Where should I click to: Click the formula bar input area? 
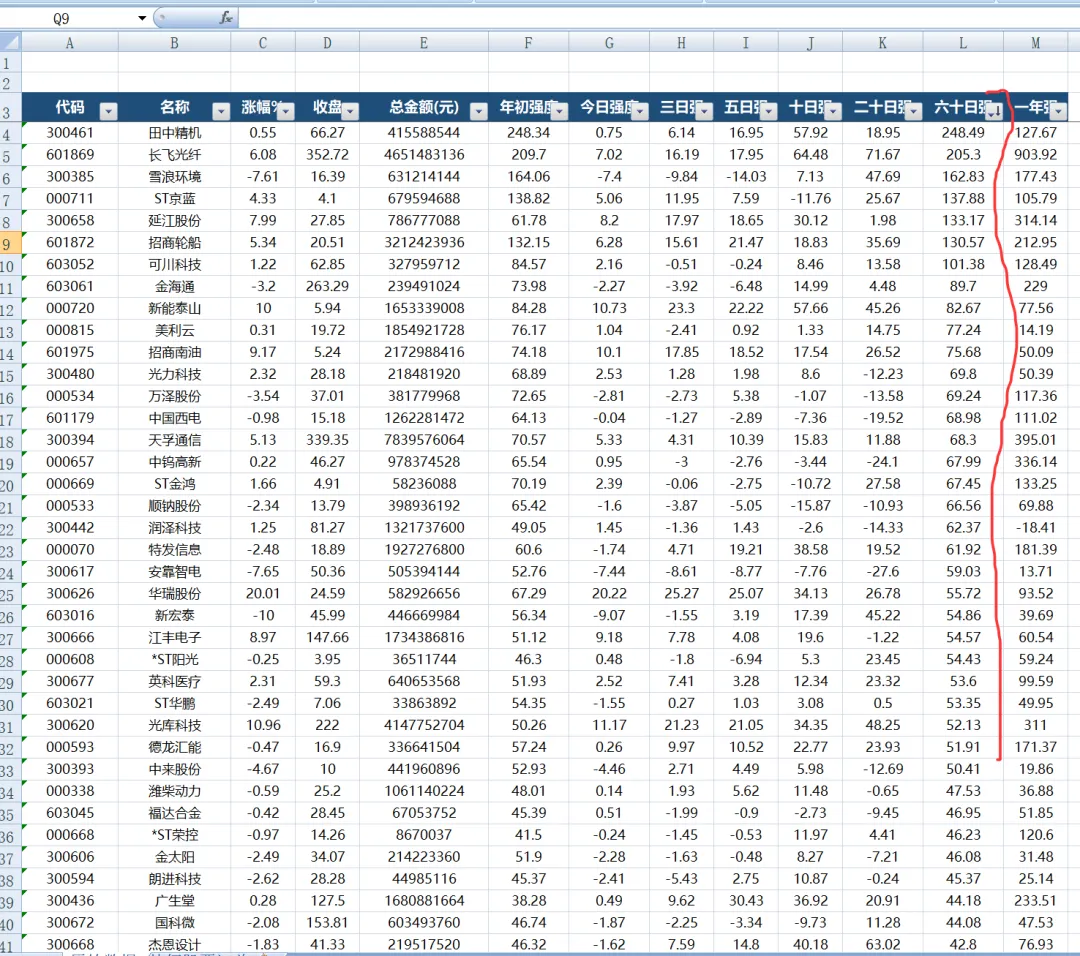point(658,19)
